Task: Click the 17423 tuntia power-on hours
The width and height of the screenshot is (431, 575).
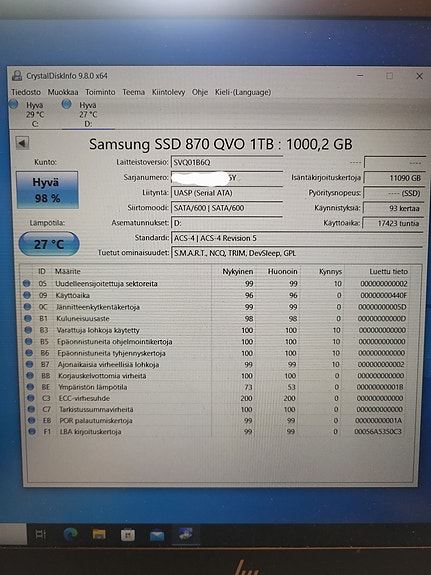Action: [393, 223]
